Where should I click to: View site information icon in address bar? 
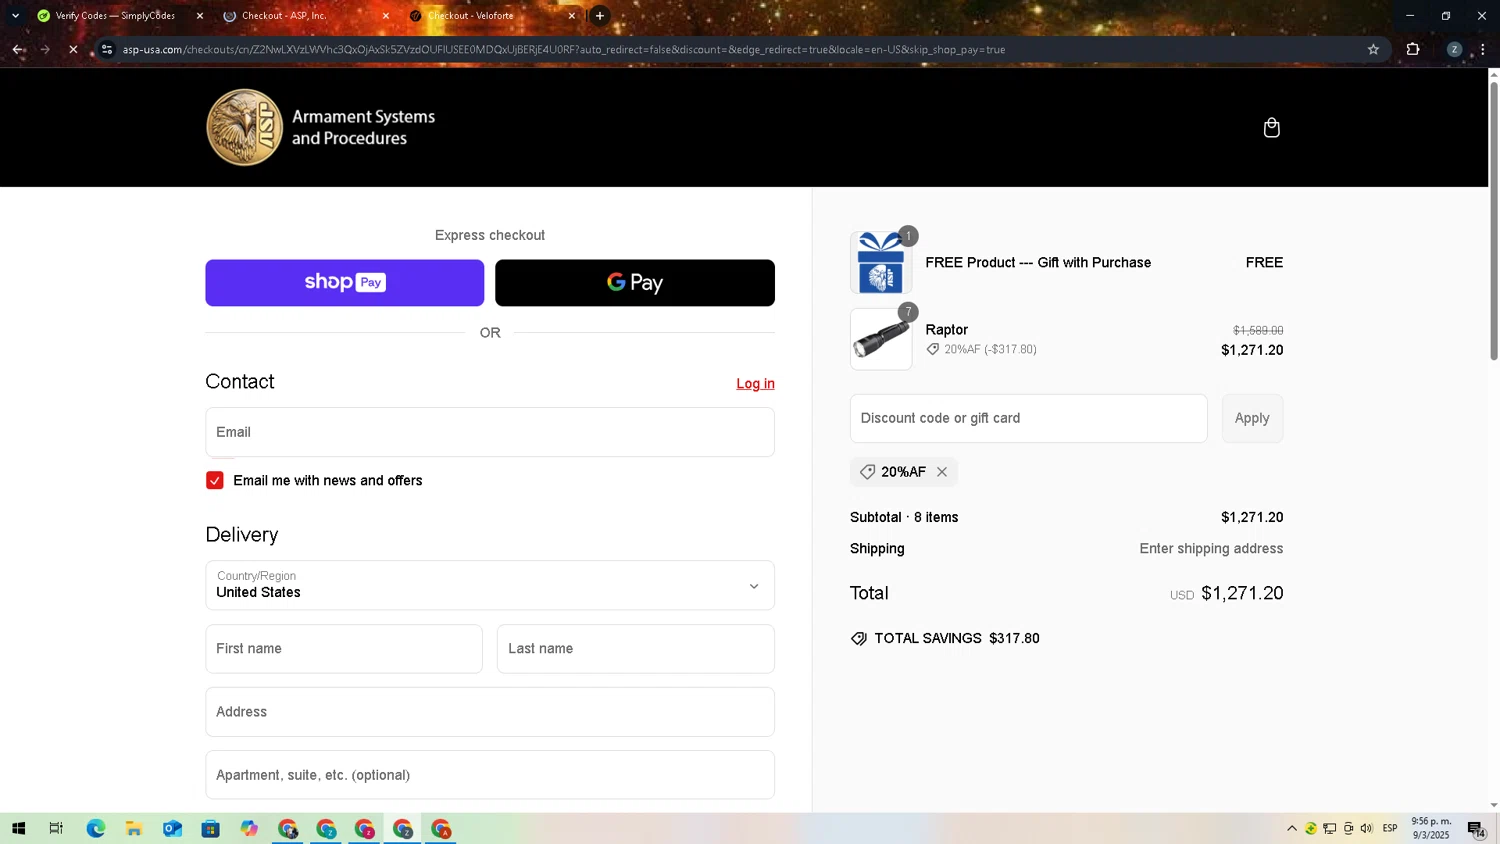pyautogui.click(x=107, y=49)
